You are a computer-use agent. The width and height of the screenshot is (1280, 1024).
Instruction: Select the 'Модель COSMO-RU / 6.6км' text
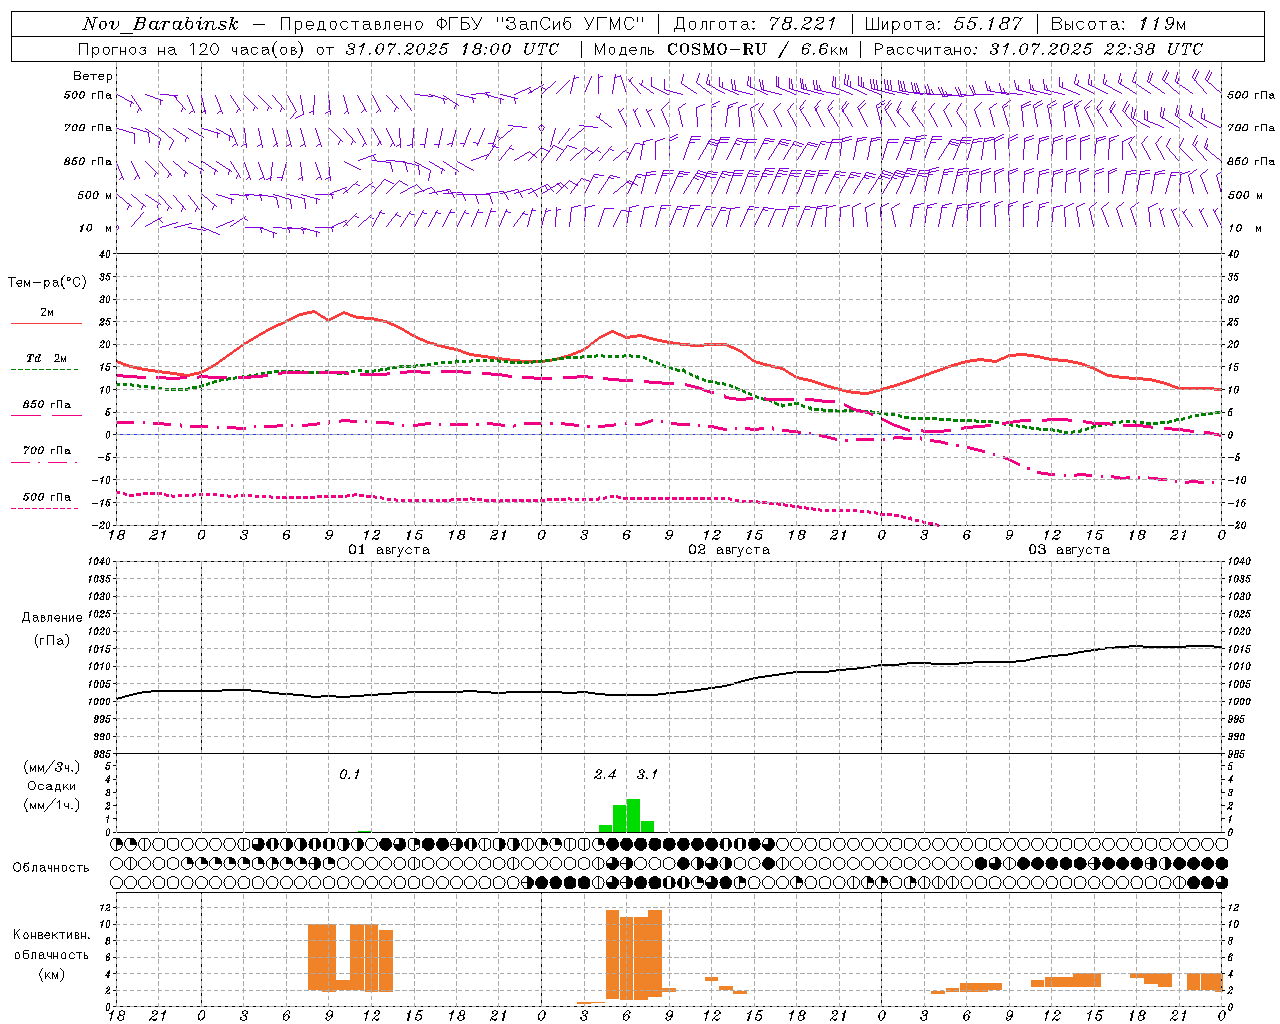[720, 49]
